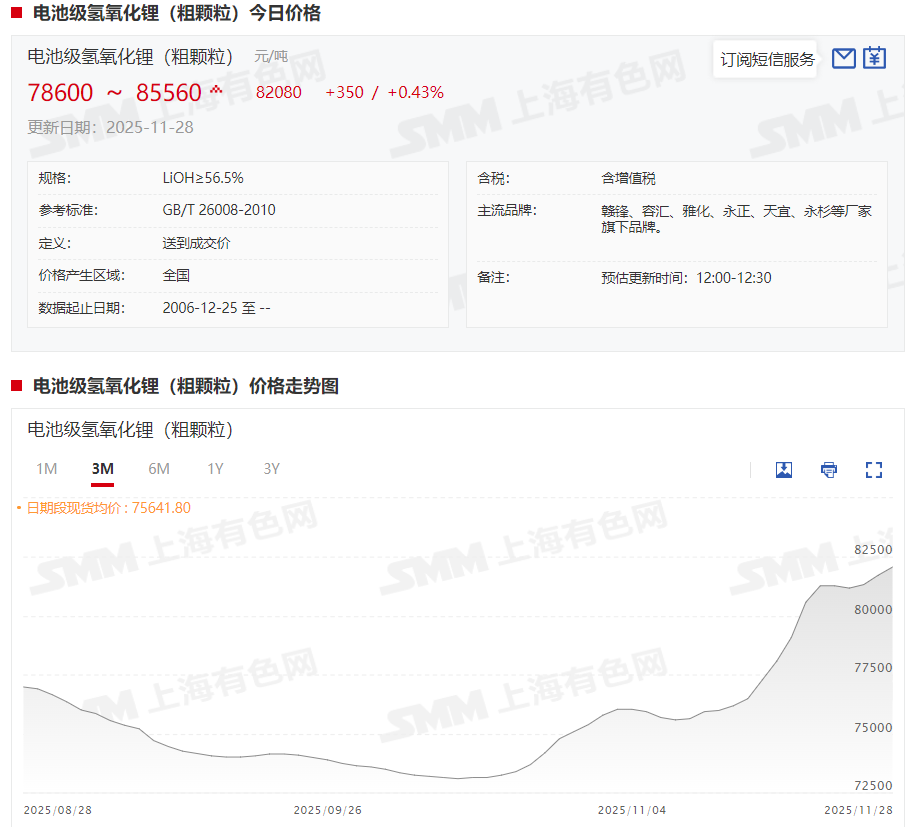Viewport: 913px width, 827px height.
Task: Show the 1Y price trend
Action: (x=215, y=469)
